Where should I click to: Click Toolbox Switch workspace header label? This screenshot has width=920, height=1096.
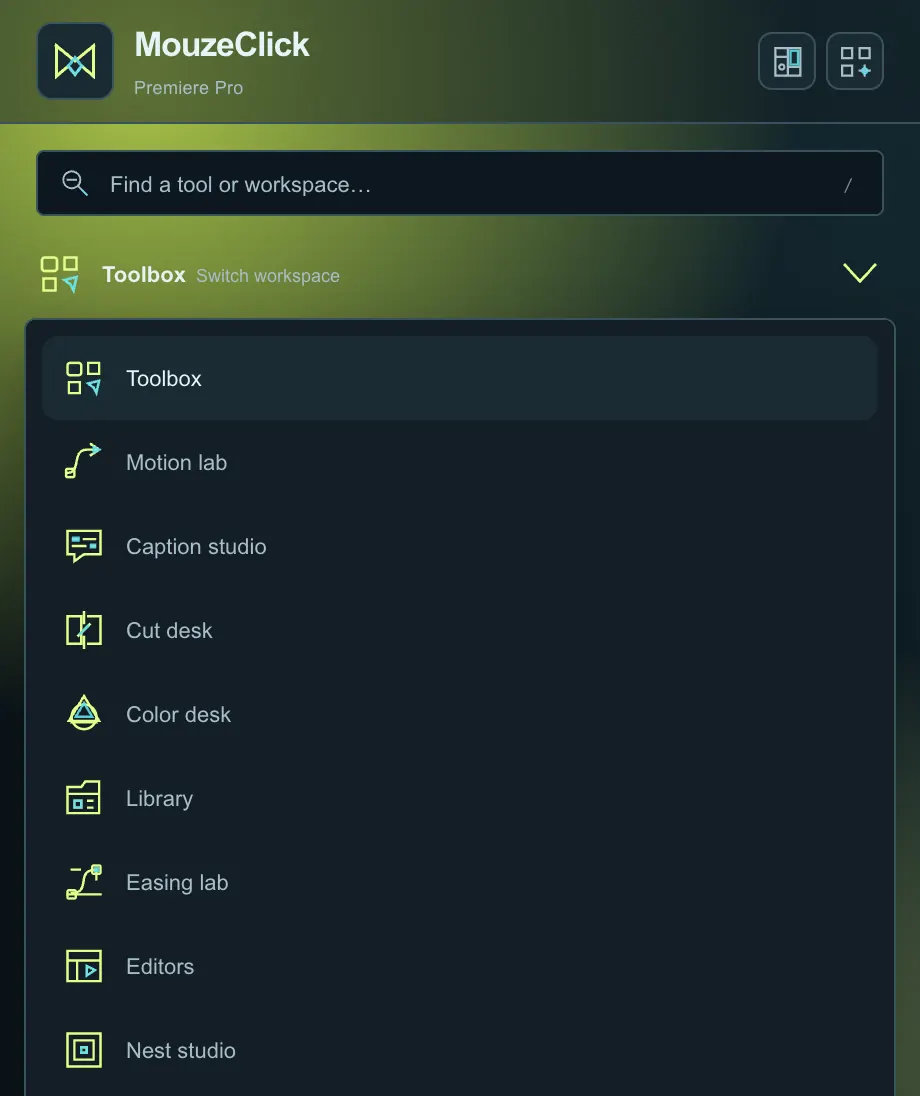221,275
